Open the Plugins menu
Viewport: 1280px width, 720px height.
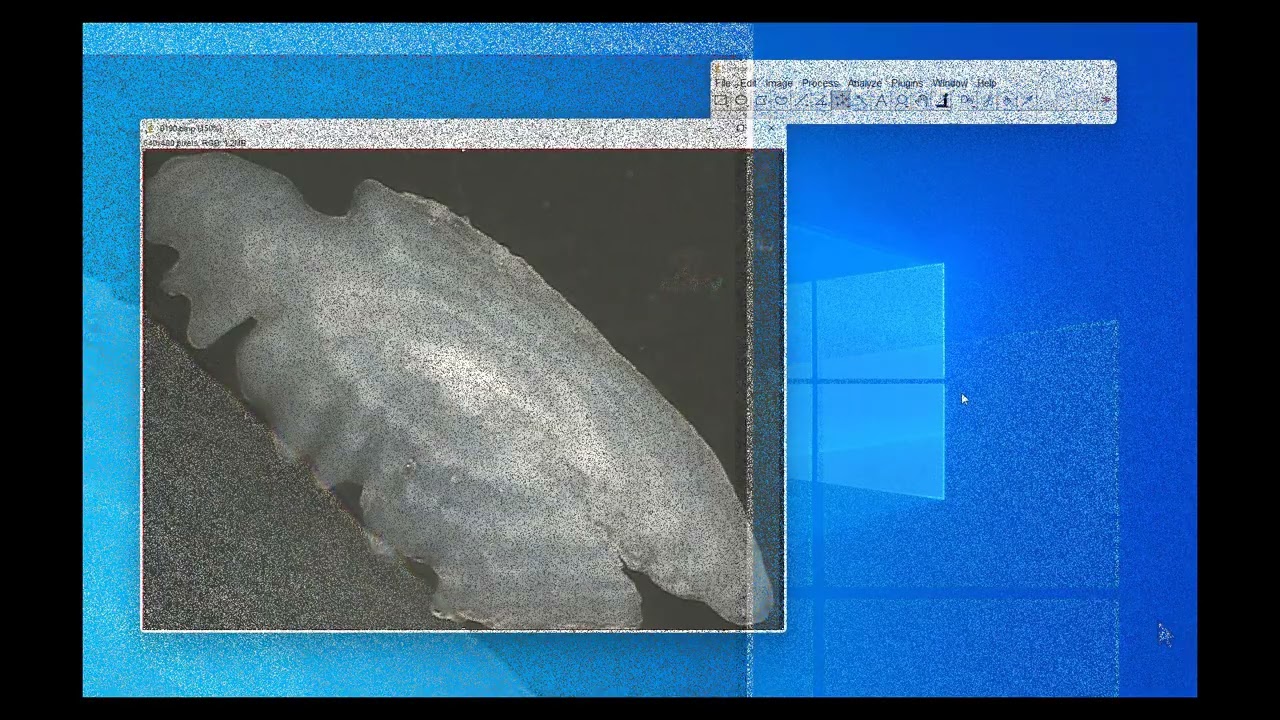coord(907,83)
